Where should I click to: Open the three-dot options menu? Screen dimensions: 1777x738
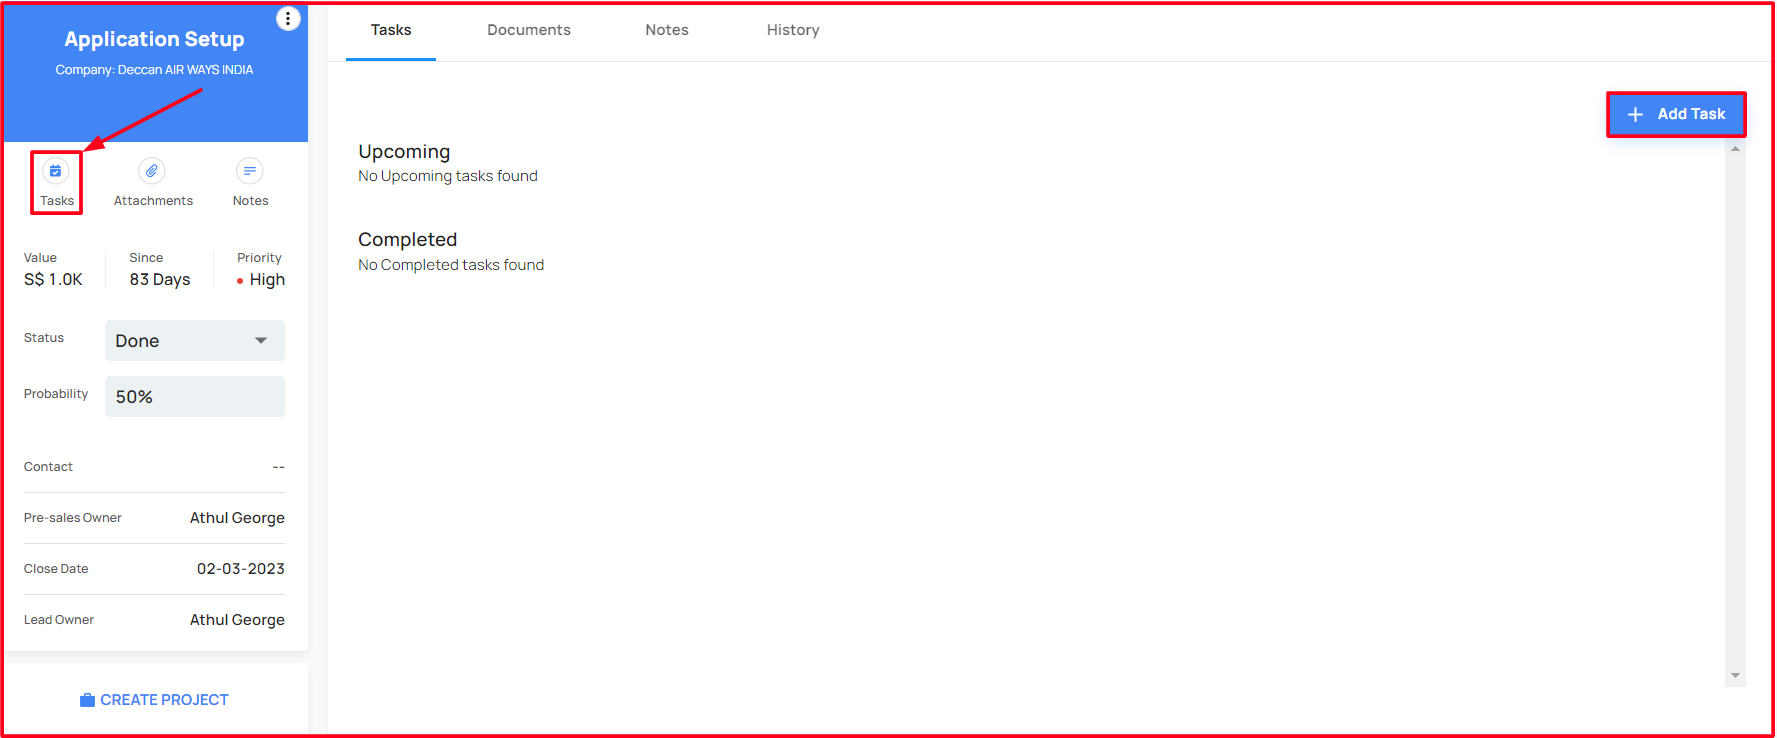click(288, 19)
